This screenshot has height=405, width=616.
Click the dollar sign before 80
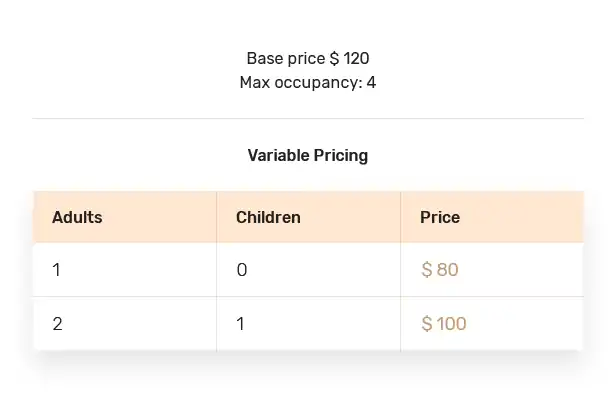click(x=427, y=270)
